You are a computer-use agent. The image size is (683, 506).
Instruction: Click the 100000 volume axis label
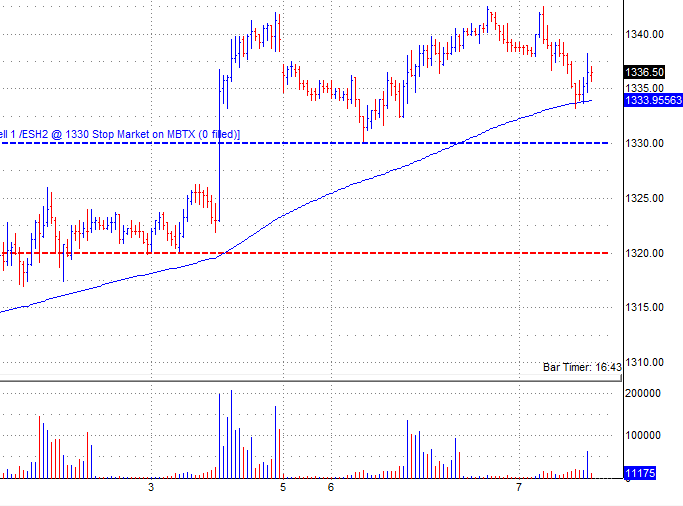coord(643,435)
